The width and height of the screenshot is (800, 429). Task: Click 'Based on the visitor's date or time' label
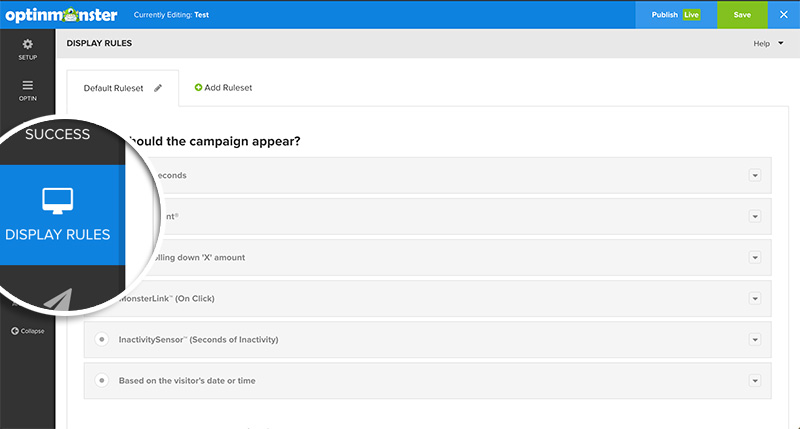point(187,381)
